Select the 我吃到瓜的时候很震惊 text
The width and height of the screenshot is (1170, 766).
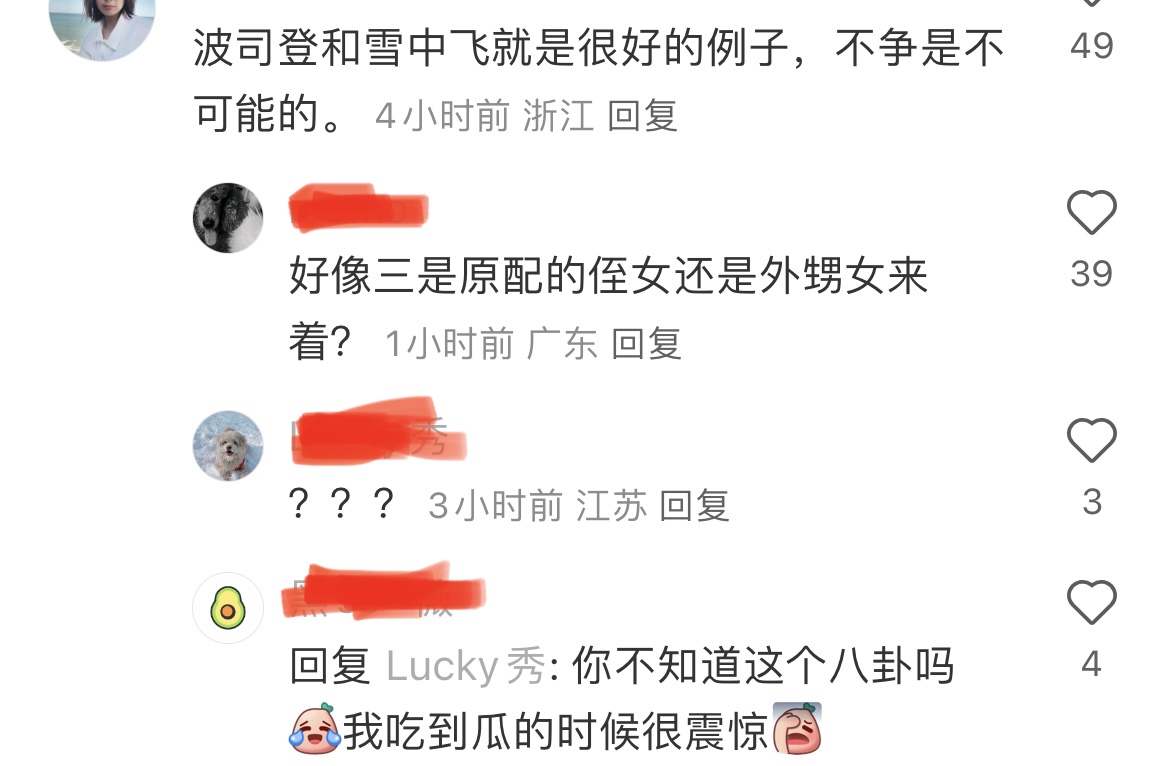pyautogui.click(x=556, y=731)
